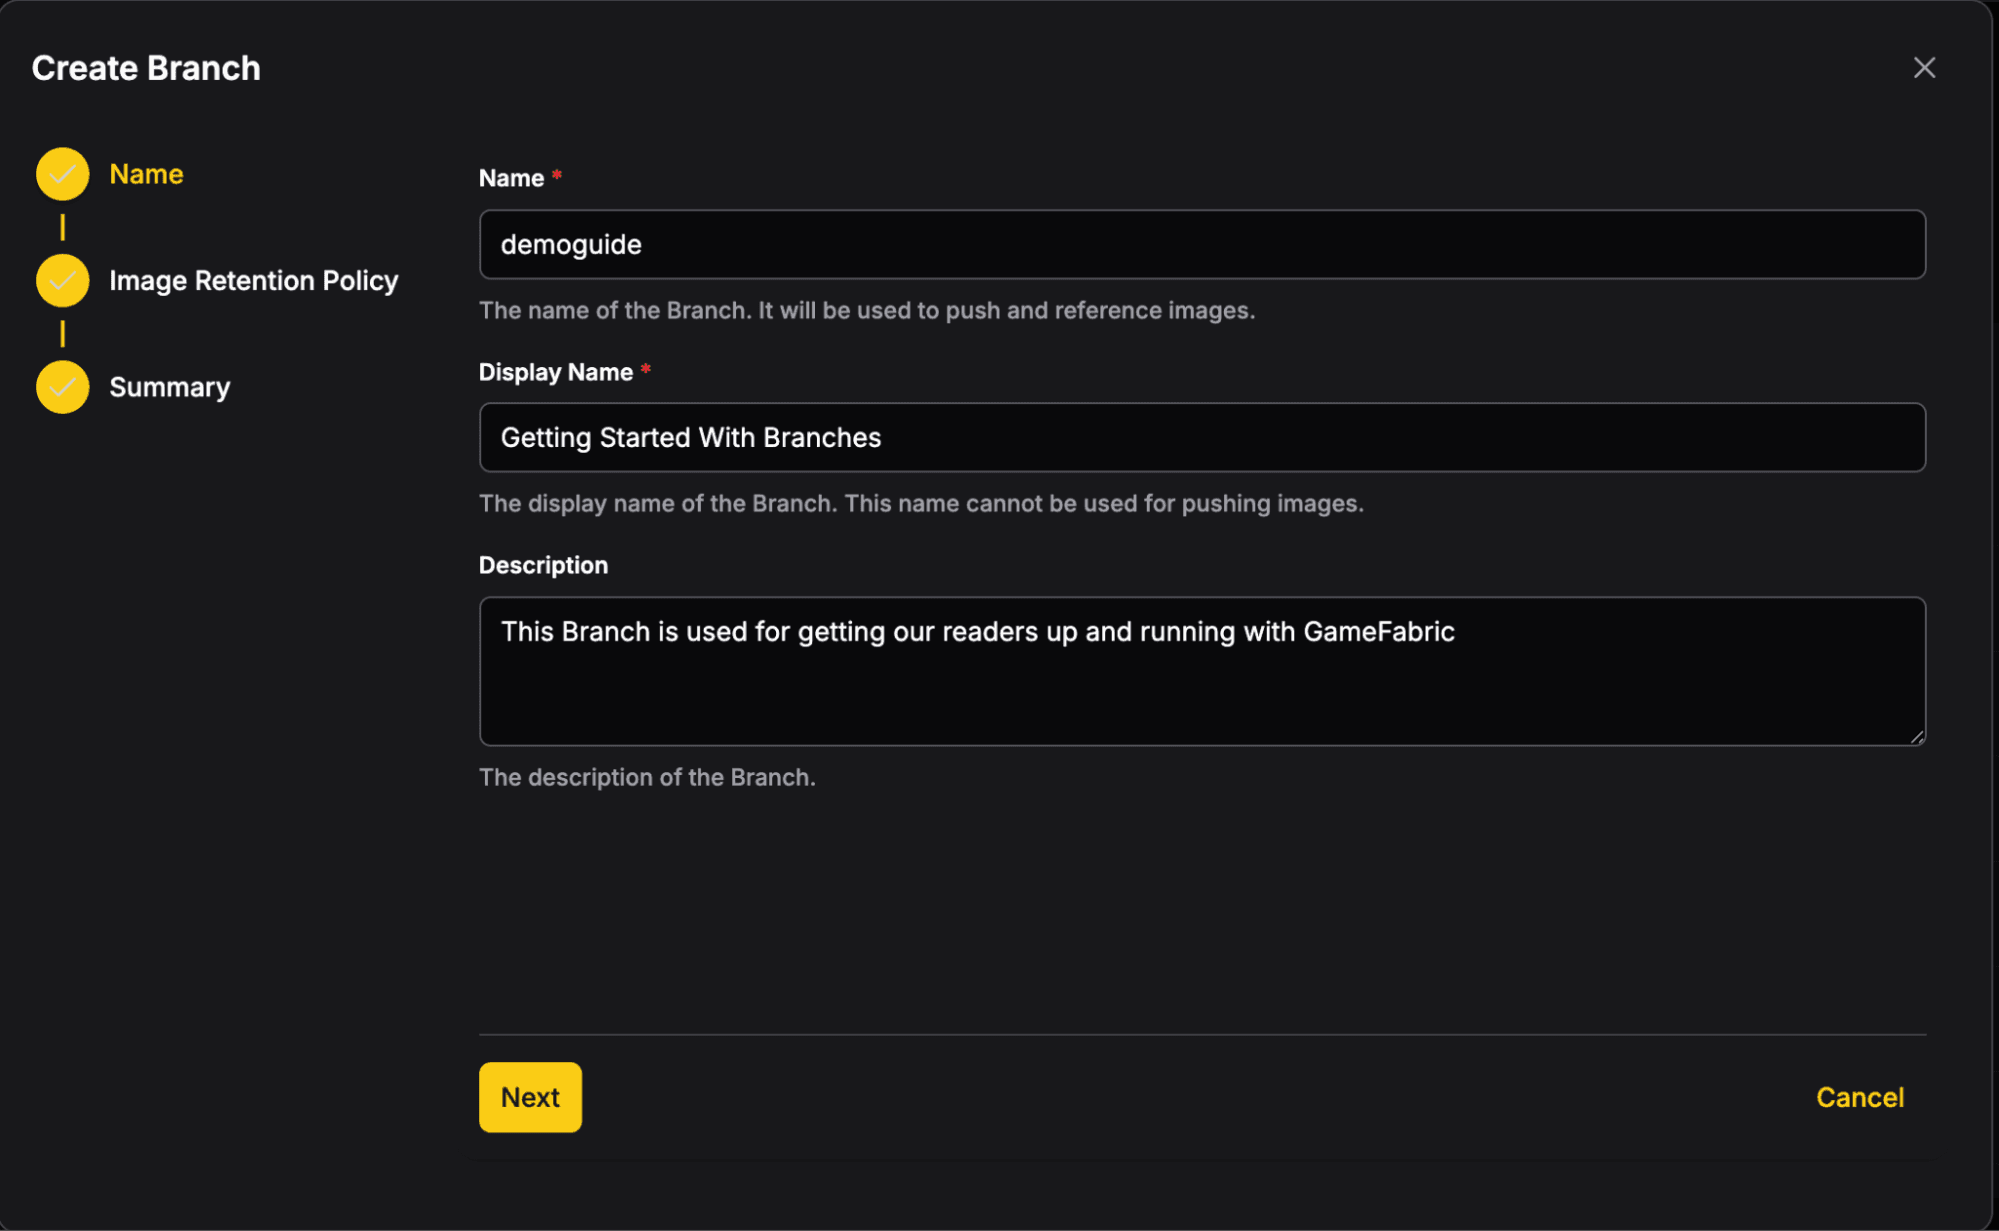Click inside the Description text area
The width and height of the screenshot is (1999, 1231).
(x=1202, y=671)
